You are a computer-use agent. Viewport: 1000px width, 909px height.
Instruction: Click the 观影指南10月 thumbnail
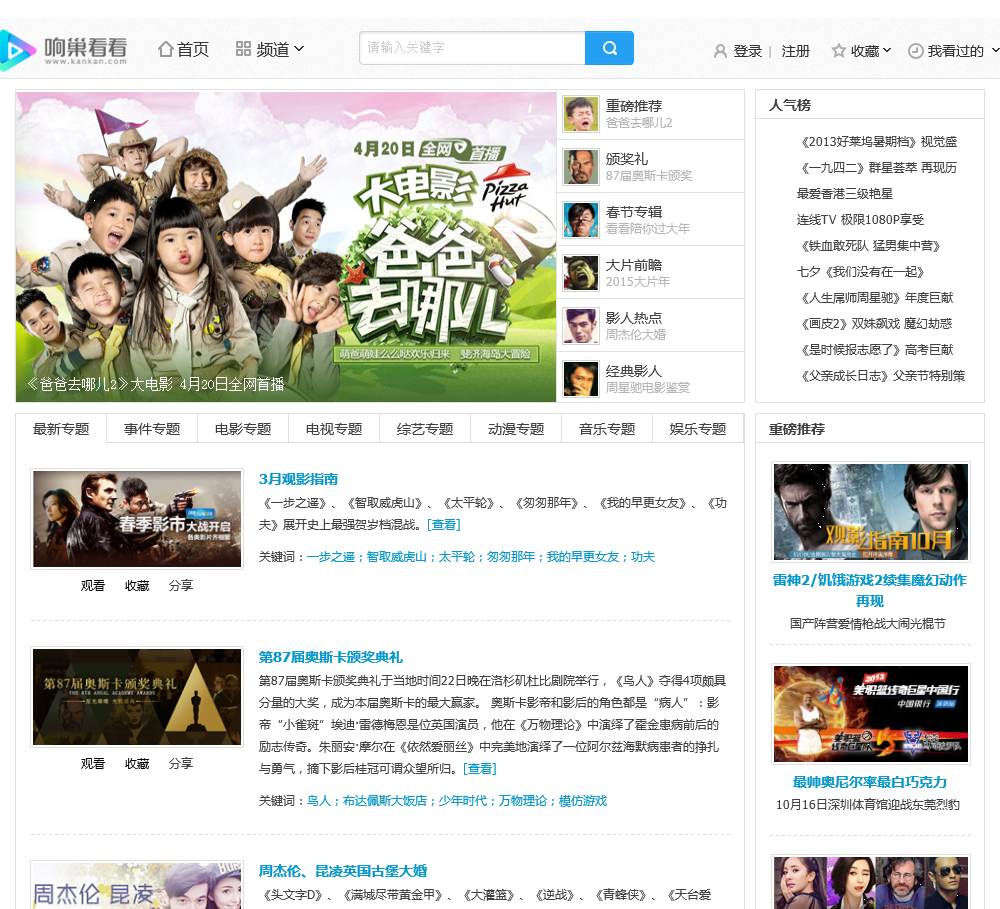[871, 512]
